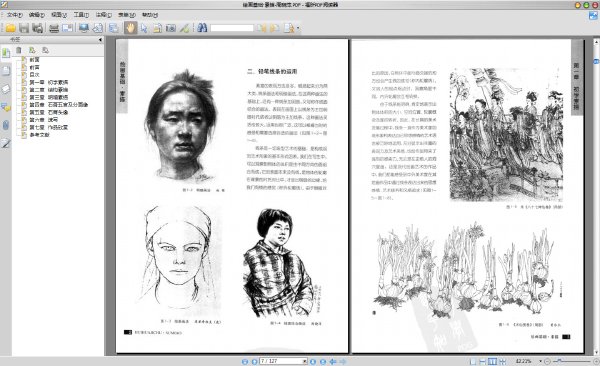Collapse the bookmarks panel with arrow

[100, 39]
